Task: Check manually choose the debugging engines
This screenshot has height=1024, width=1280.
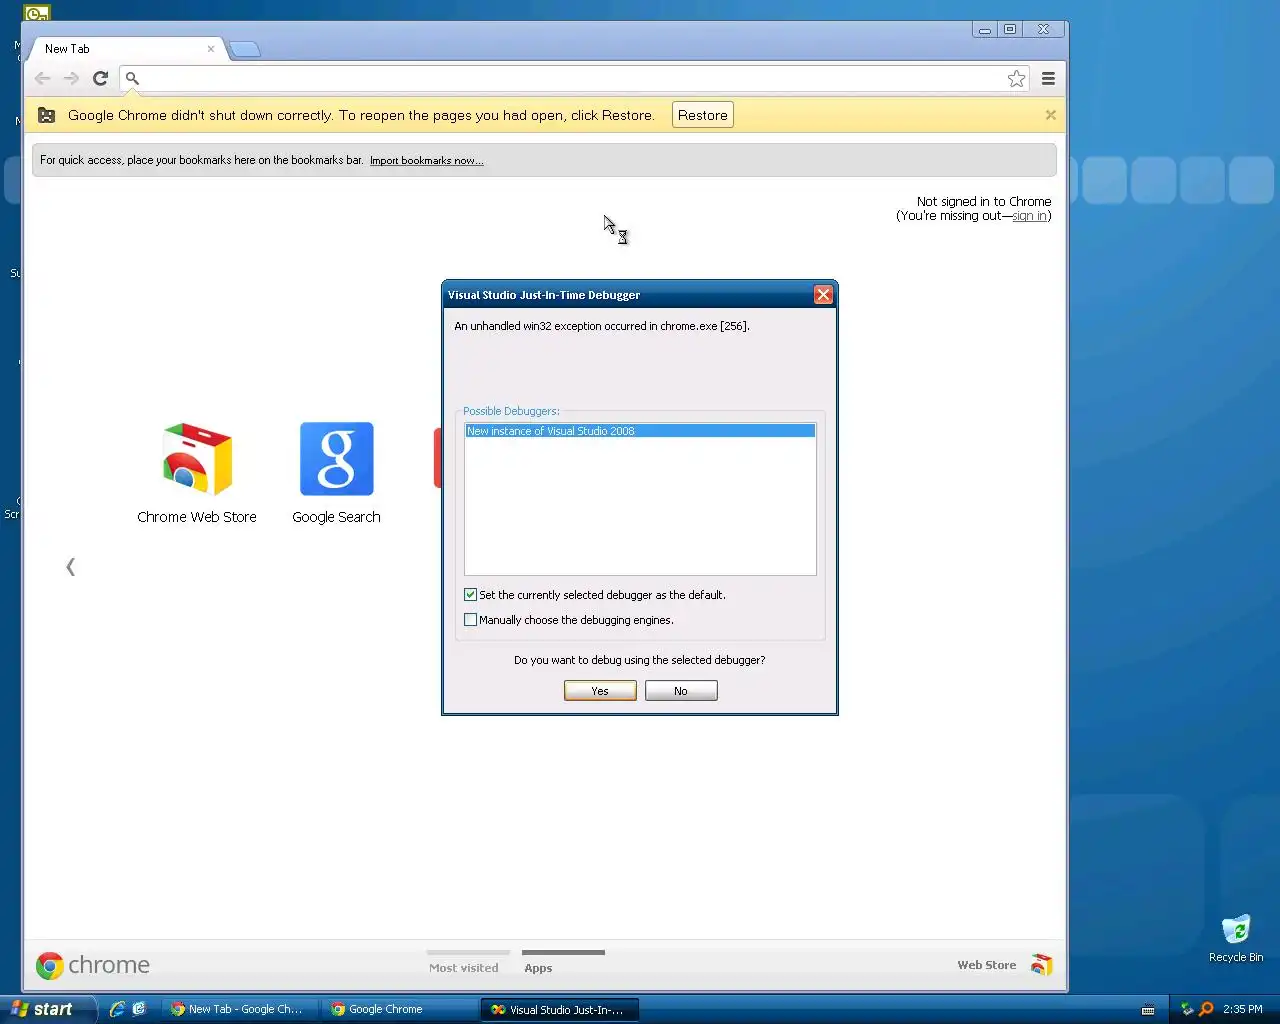Action: tap(470, 619)
